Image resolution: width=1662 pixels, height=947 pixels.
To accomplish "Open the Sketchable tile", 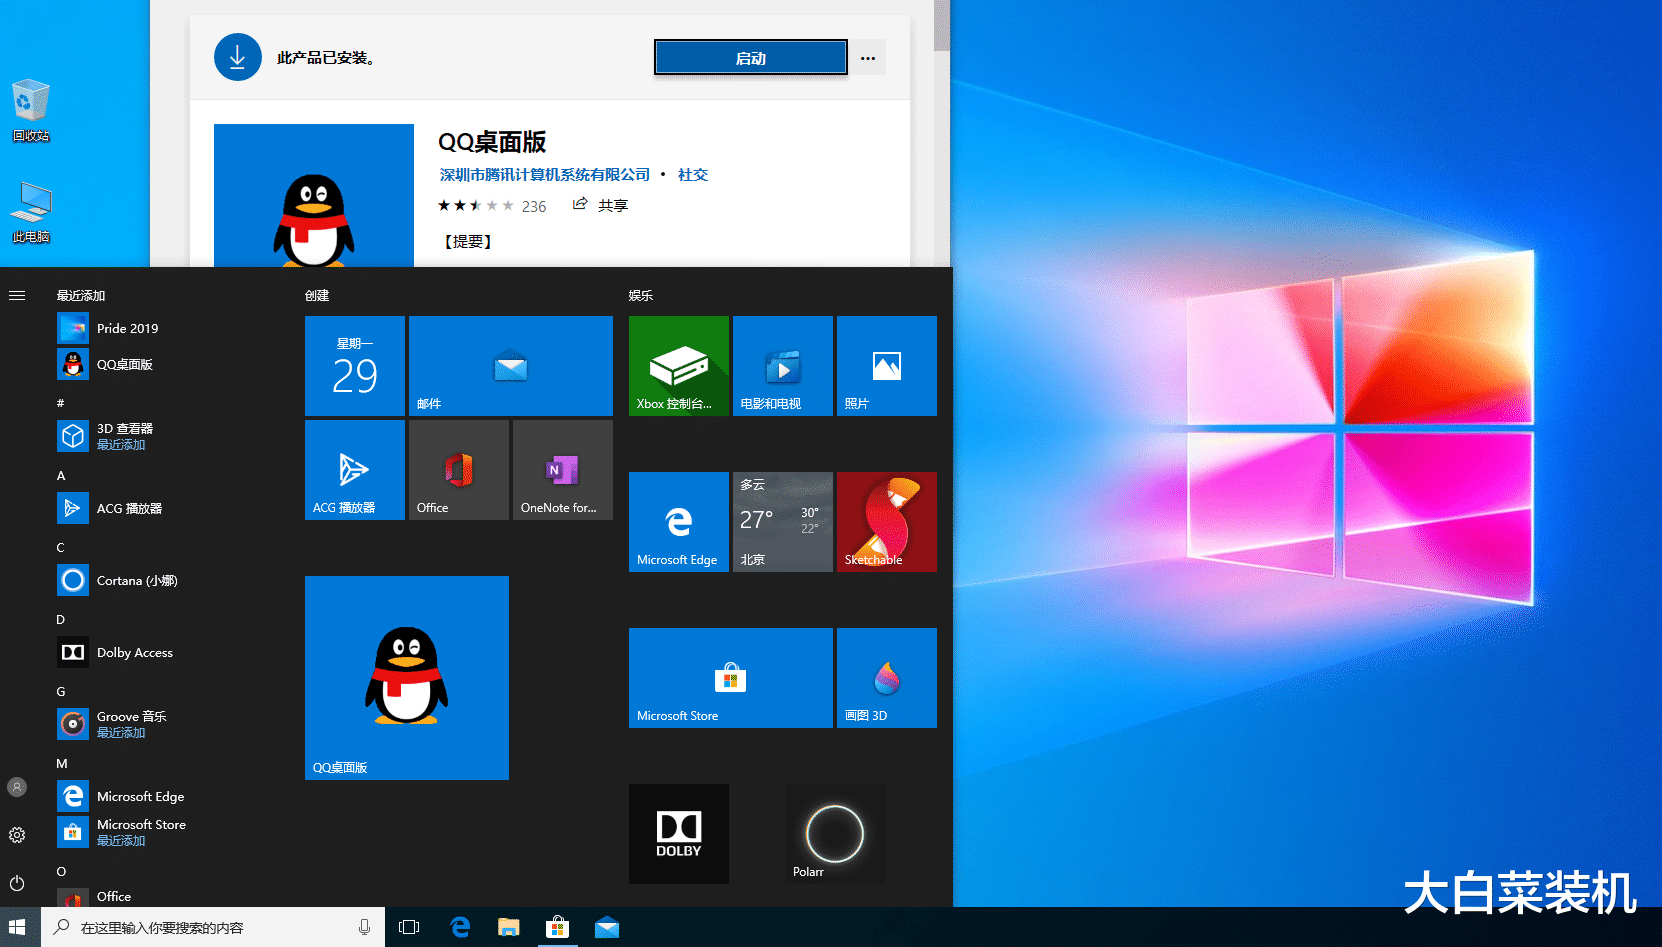I will [x=886, y=521].
